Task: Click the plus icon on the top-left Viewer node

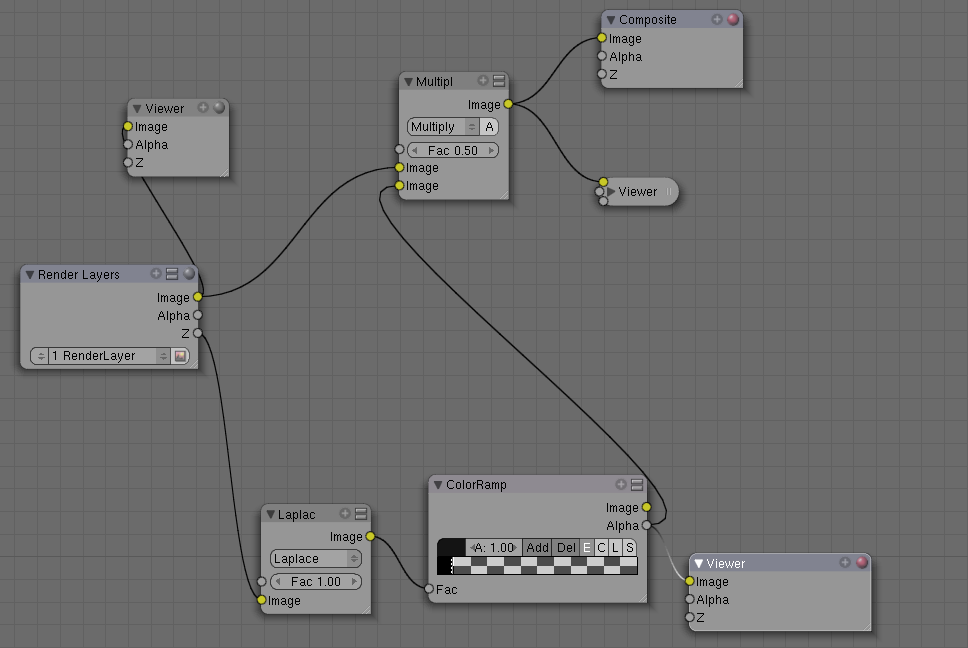Action: click(202, 107)
